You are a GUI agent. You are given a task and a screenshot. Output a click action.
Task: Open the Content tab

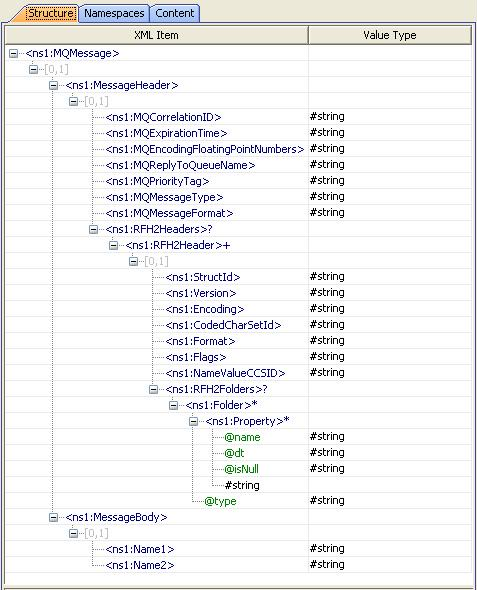175,13
